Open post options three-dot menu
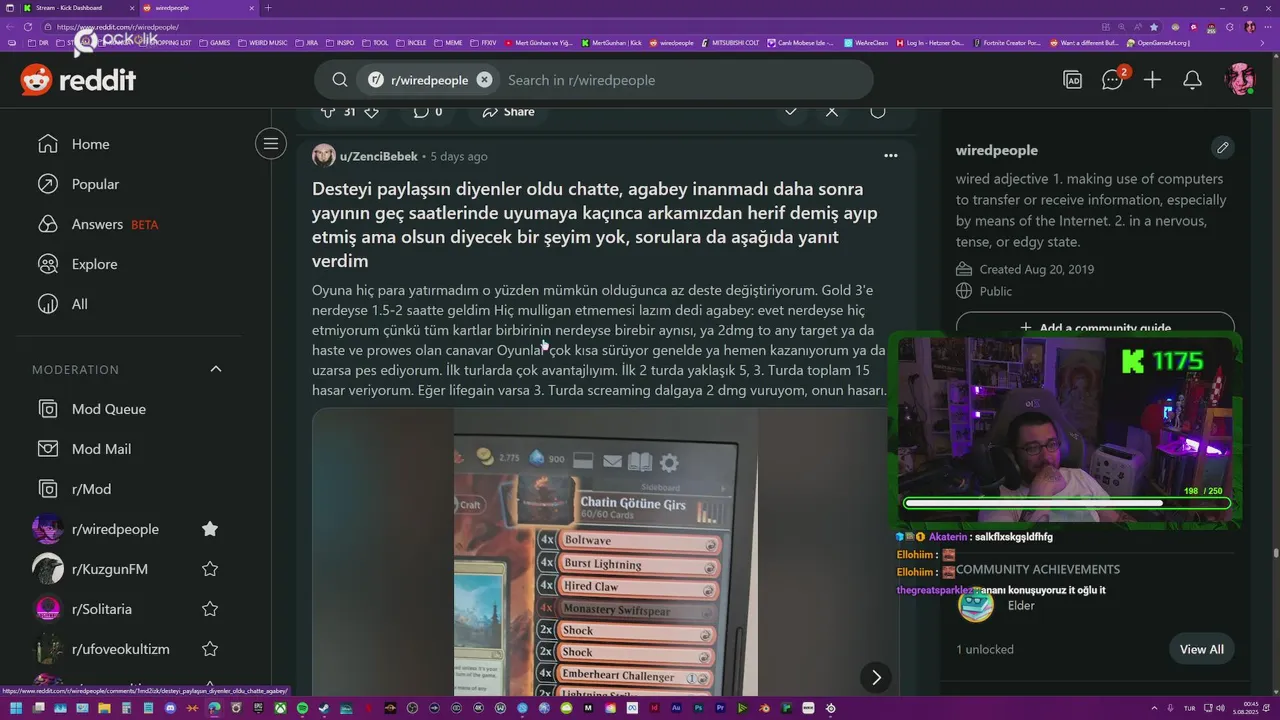The image size is (1280, 720). [x=891, y=156]
